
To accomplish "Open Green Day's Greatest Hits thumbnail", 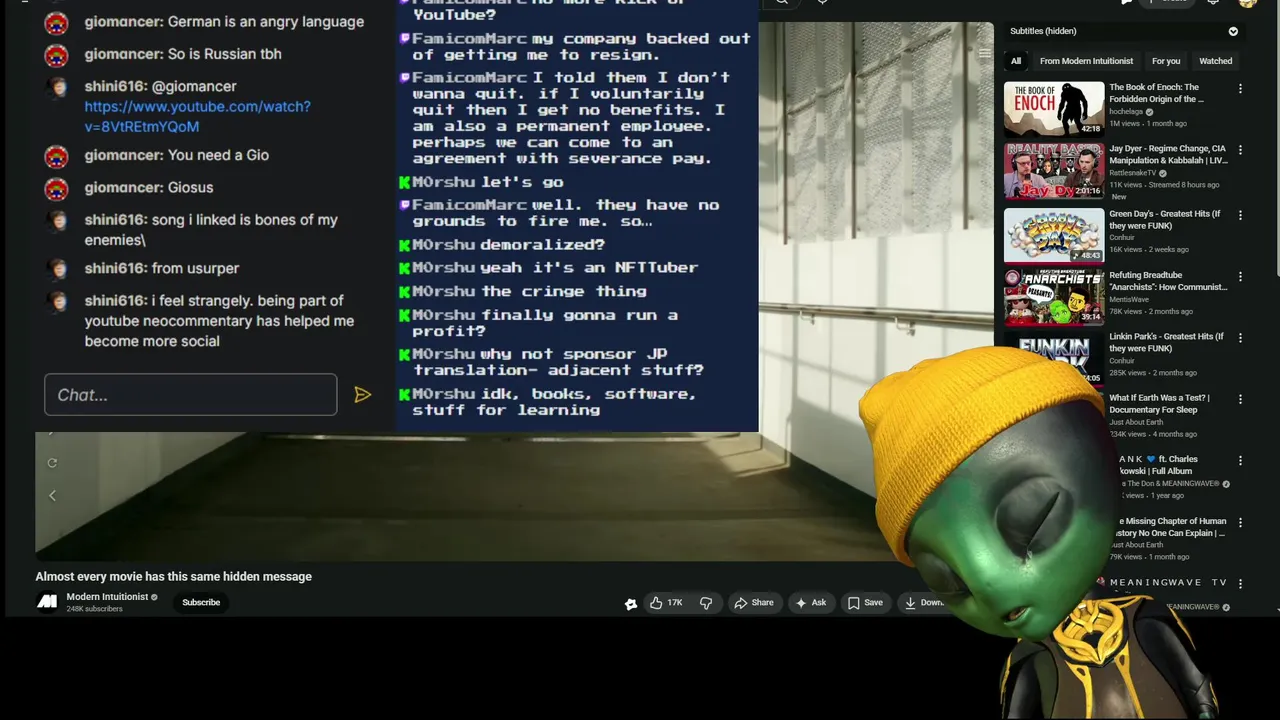I will tap(1054, 235).
